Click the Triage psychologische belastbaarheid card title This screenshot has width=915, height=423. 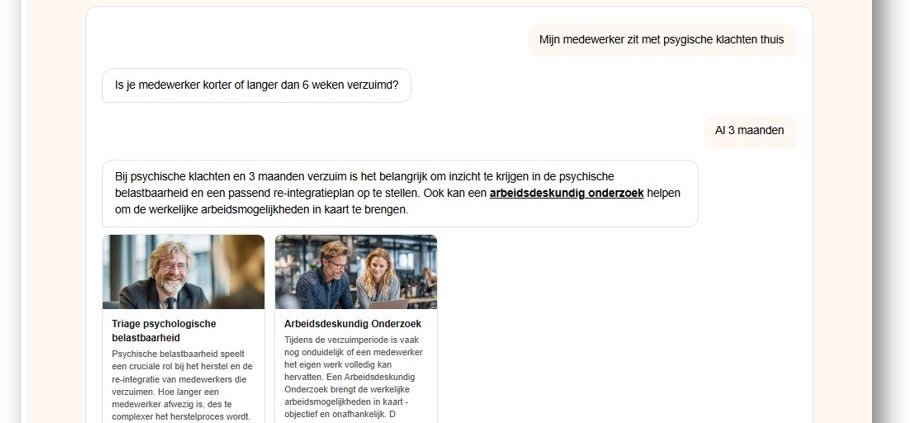tap(164, 331)
